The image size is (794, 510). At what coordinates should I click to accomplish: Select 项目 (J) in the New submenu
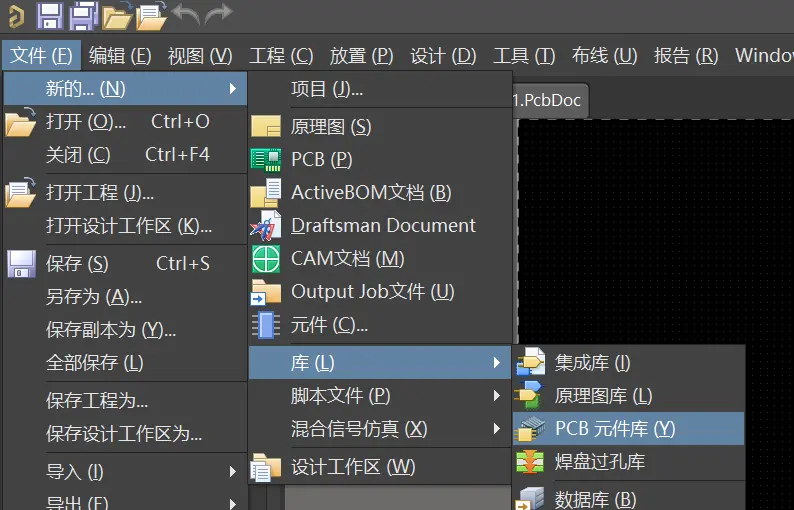click(380, 89)
